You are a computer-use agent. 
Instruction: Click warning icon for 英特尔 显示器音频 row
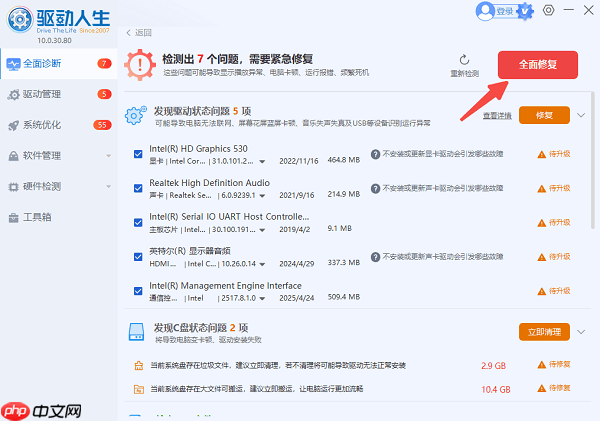(x=541, y=257)
